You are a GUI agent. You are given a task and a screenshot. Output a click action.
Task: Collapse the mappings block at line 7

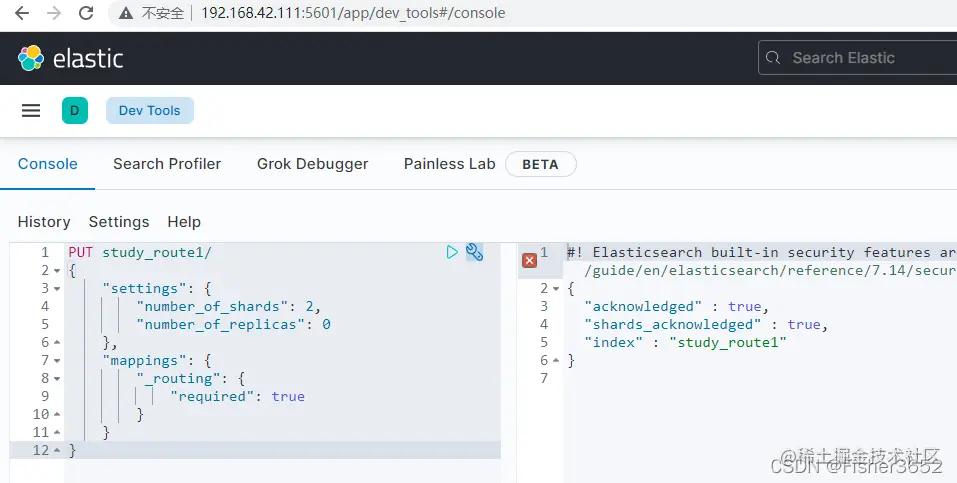pyautogui.click(x=57, y=360)
